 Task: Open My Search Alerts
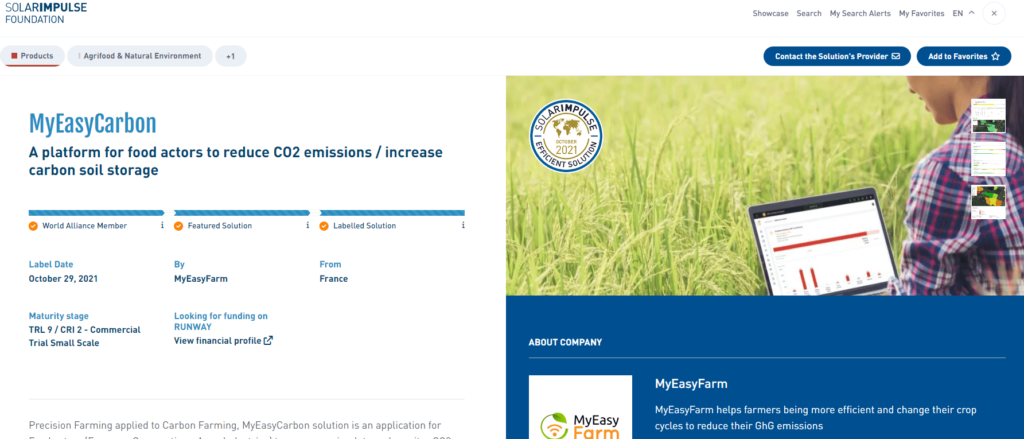(x=860, y=13)
